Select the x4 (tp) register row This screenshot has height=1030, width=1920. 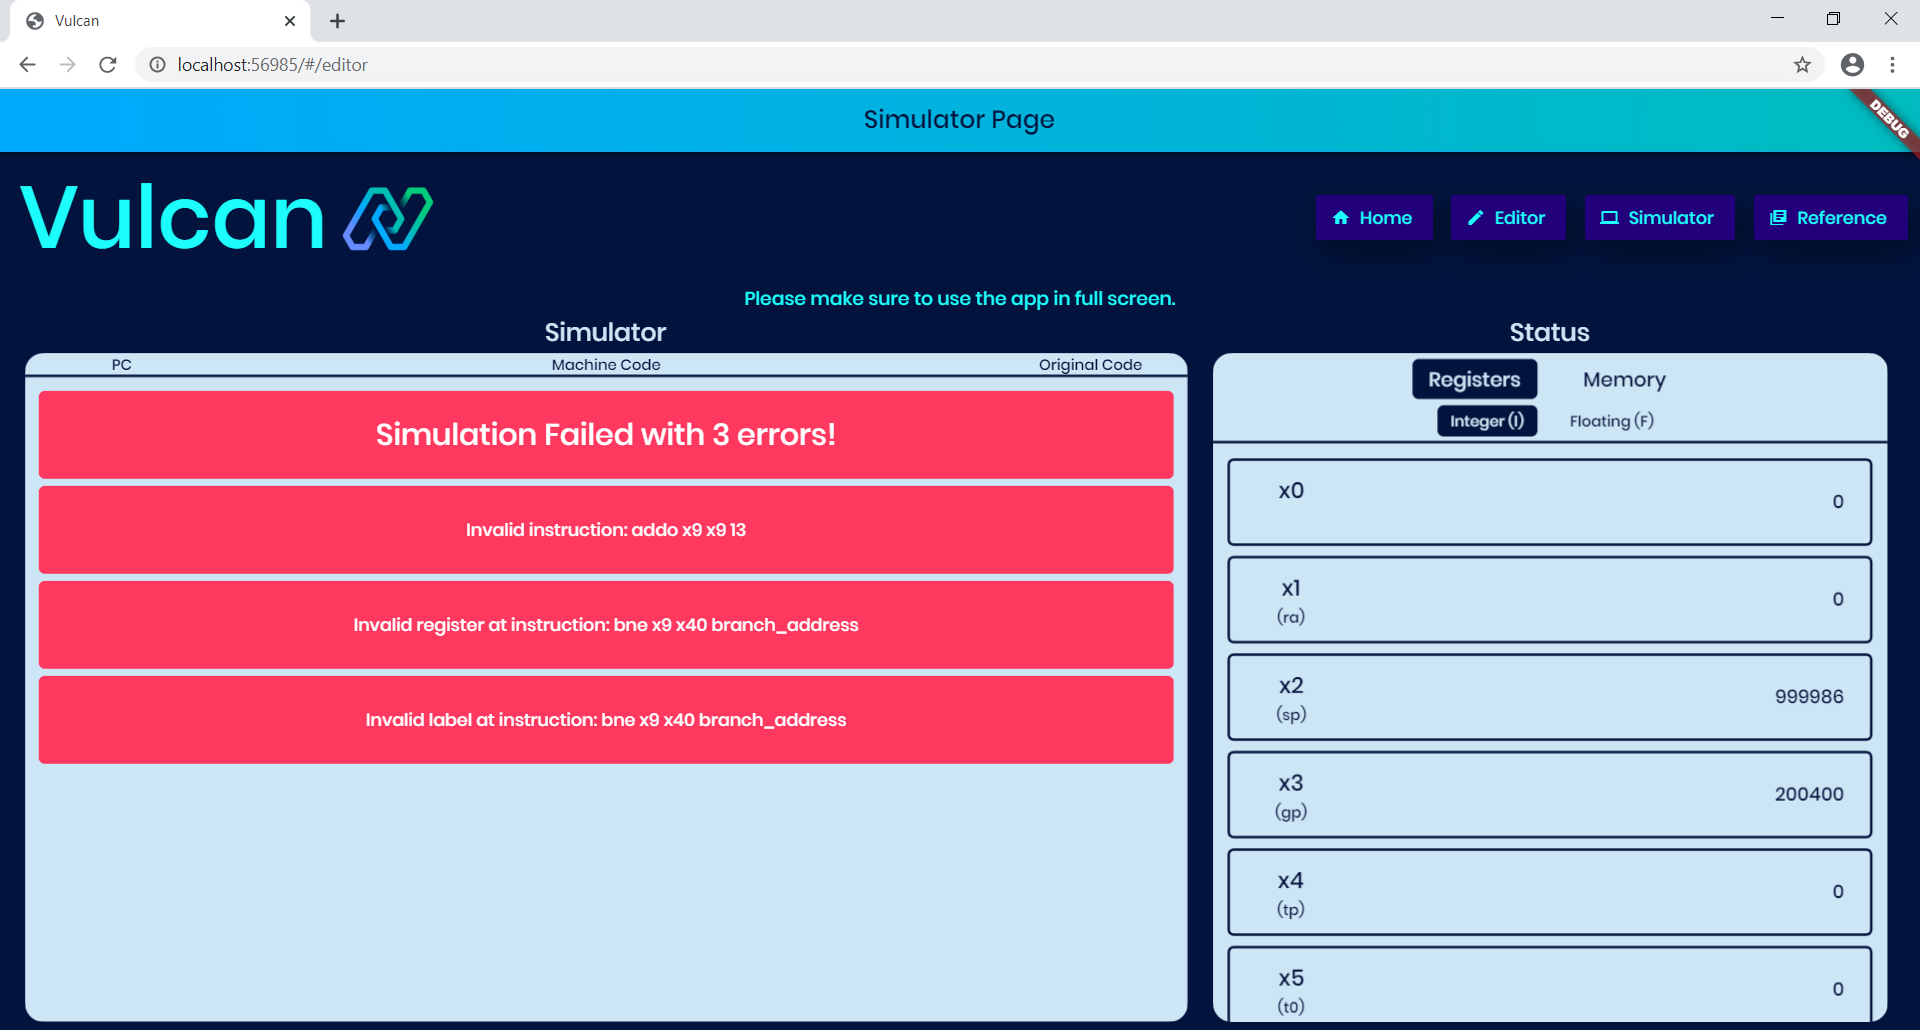click(x=1549, y=892)
